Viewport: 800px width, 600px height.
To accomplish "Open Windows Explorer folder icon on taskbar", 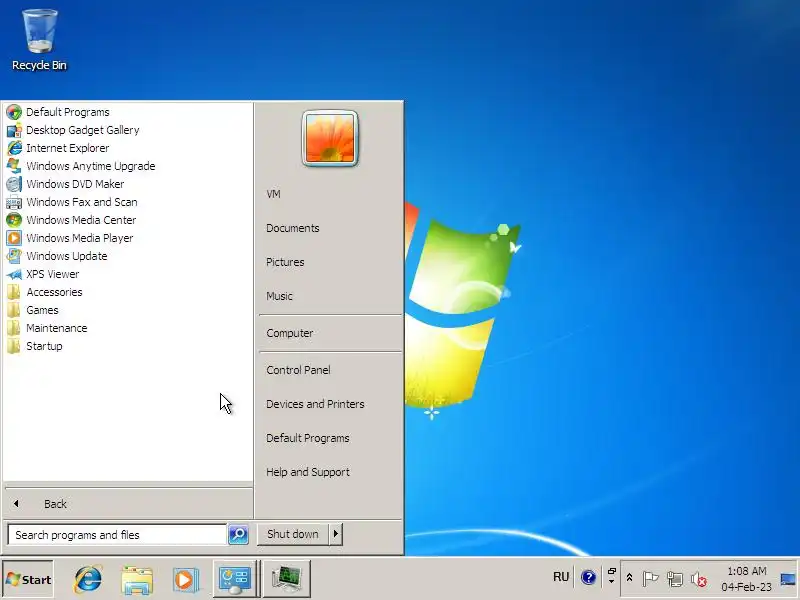I will (137, 580).
